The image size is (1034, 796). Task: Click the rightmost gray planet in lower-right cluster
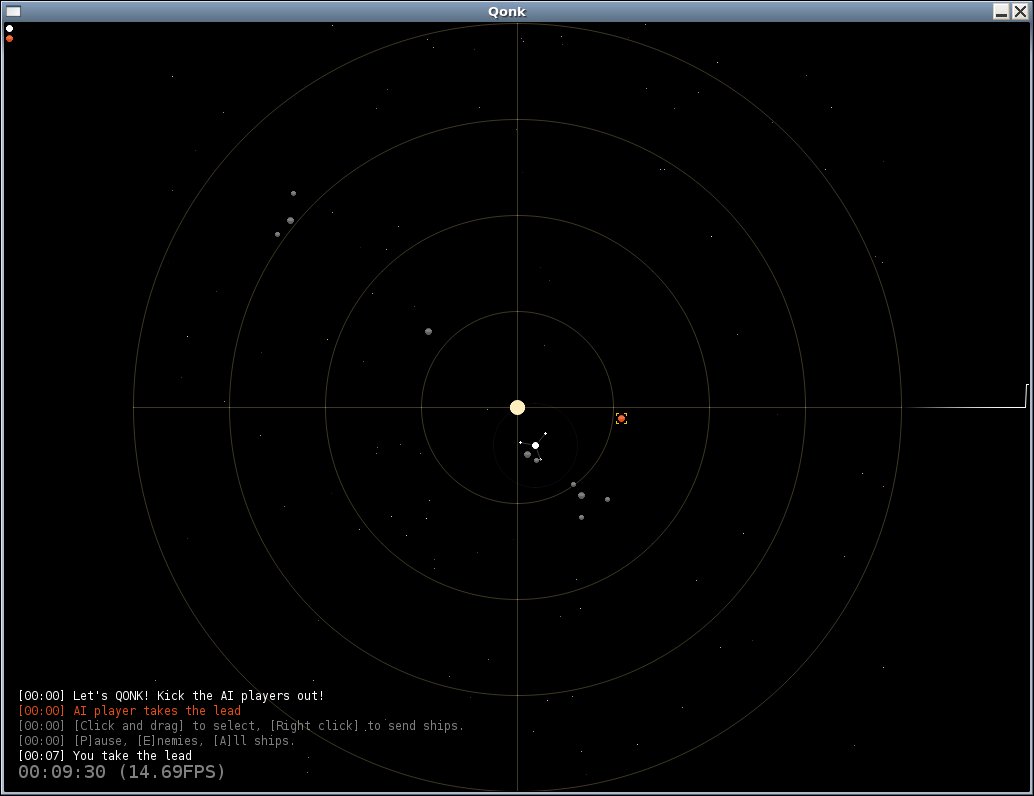pyautogui.click(x=607, y=499)
